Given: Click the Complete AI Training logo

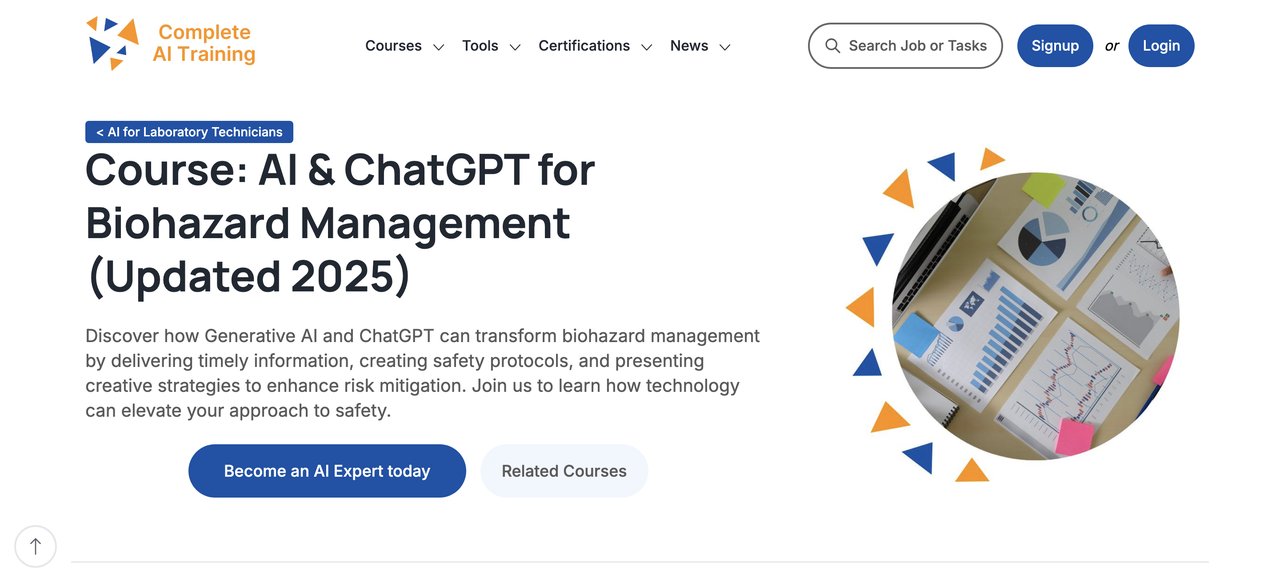Looking at the screenshot, I should pos(171,44).
